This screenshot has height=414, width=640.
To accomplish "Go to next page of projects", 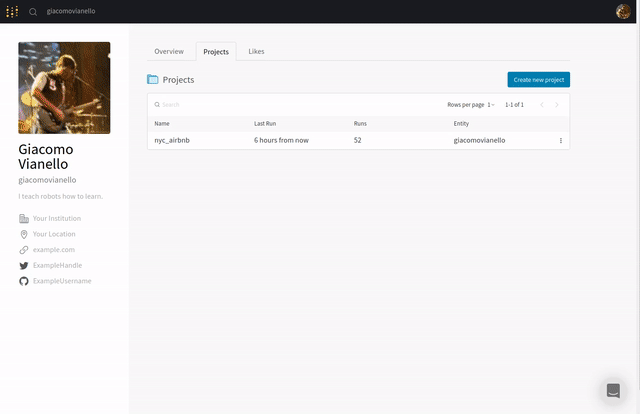I will point(557,105).
